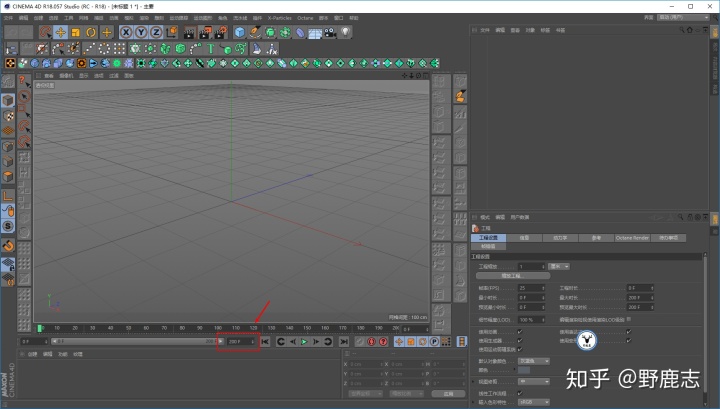Image resolution: width=720 pixels, height=409 pixels.
Task: Click the Apply button in Coordinates panel
Action: click(x=449, y=394)
